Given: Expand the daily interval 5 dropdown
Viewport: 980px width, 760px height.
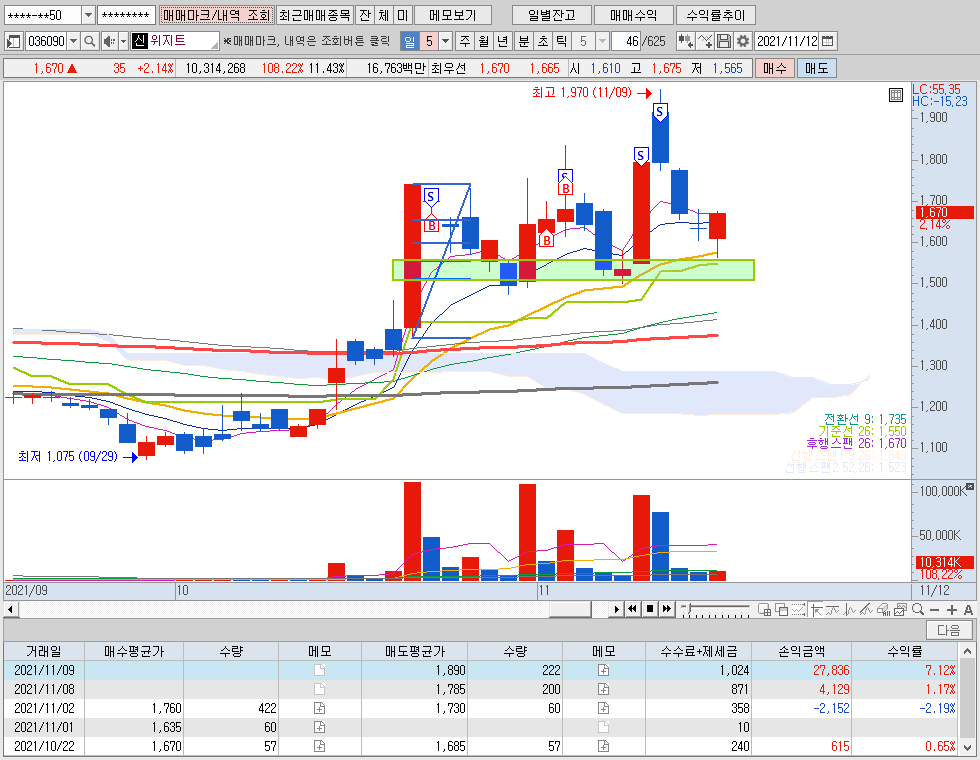Looking at the screenshot, I should 446,41.
